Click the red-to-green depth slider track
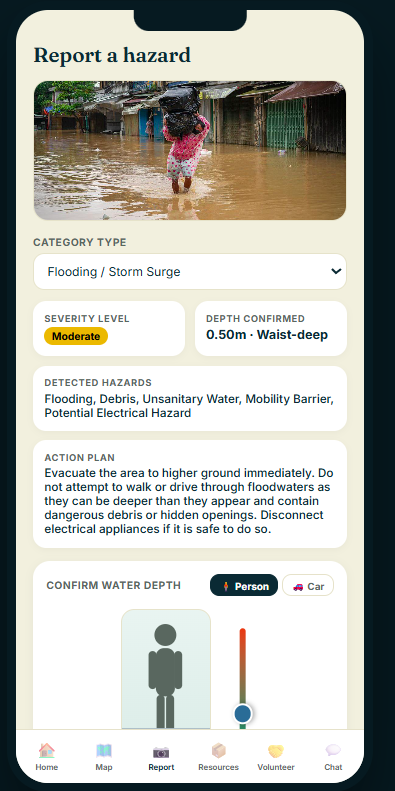This screenshot has height=791, width=395. pyautogui.click(x=243, y=678)
